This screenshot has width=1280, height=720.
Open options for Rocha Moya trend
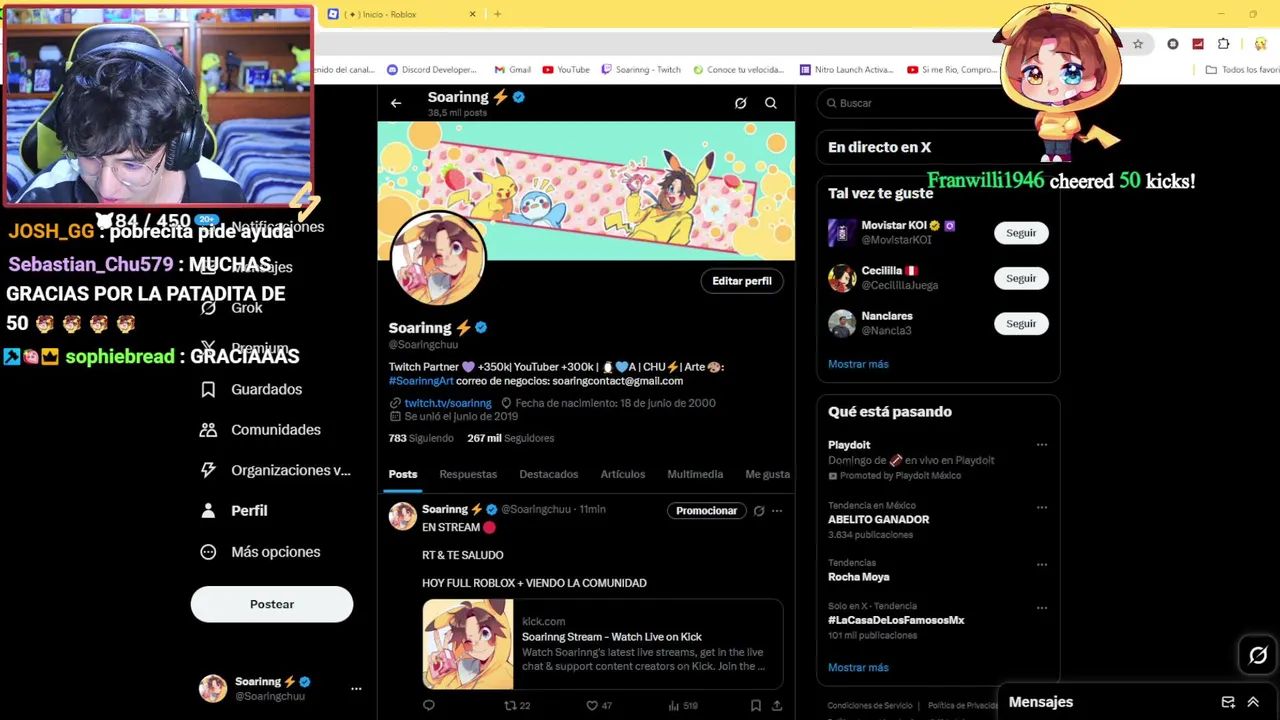pyautogui.click(x=1042, y=564)
